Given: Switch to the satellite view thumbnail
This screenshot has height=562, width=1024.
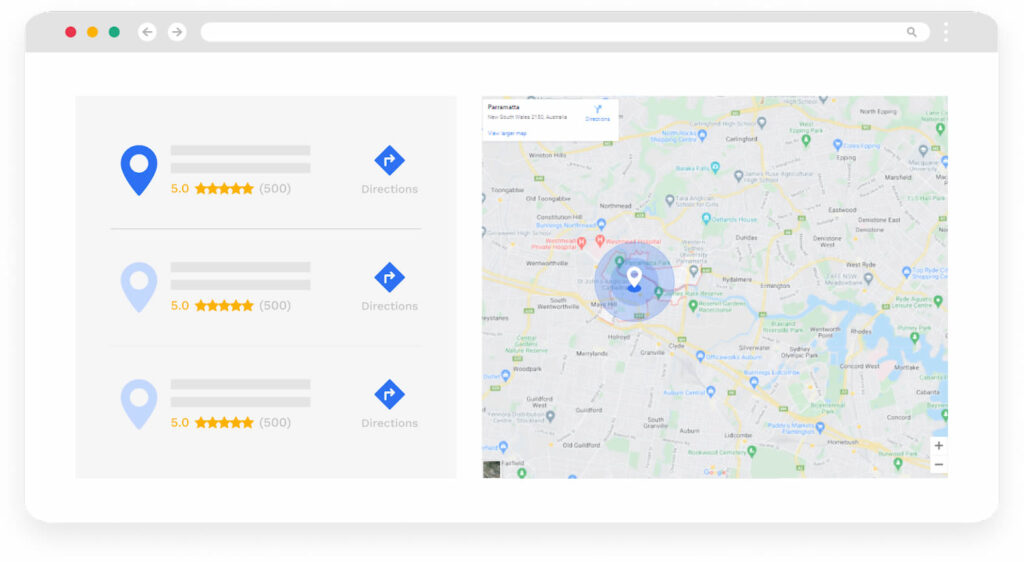Looking at the screenshot, I should (x=492, y=469).
